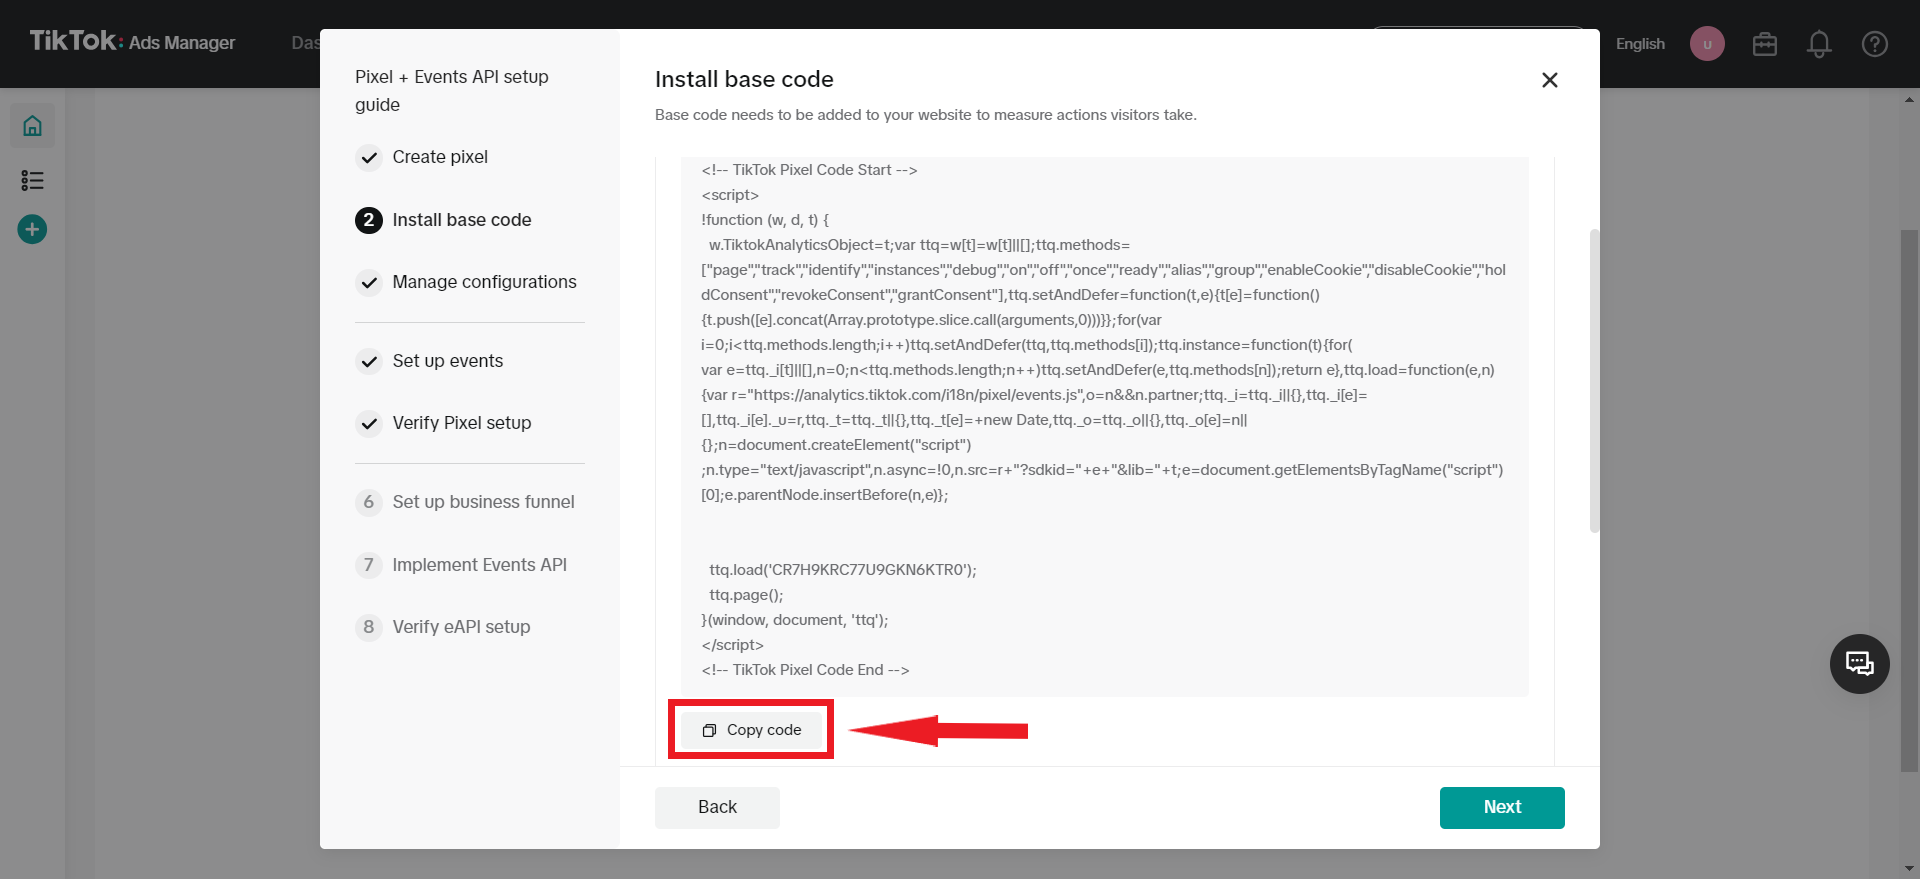The height and width of the screenshot is (879, 1920).
Task: Open the Set up events step
Action: pos(430,361)
